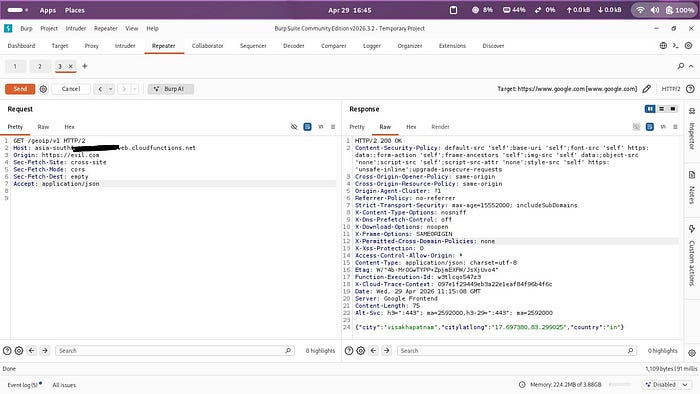
Task: Open Disabled status dropdown at bottom right
Action: coord(667,385)
